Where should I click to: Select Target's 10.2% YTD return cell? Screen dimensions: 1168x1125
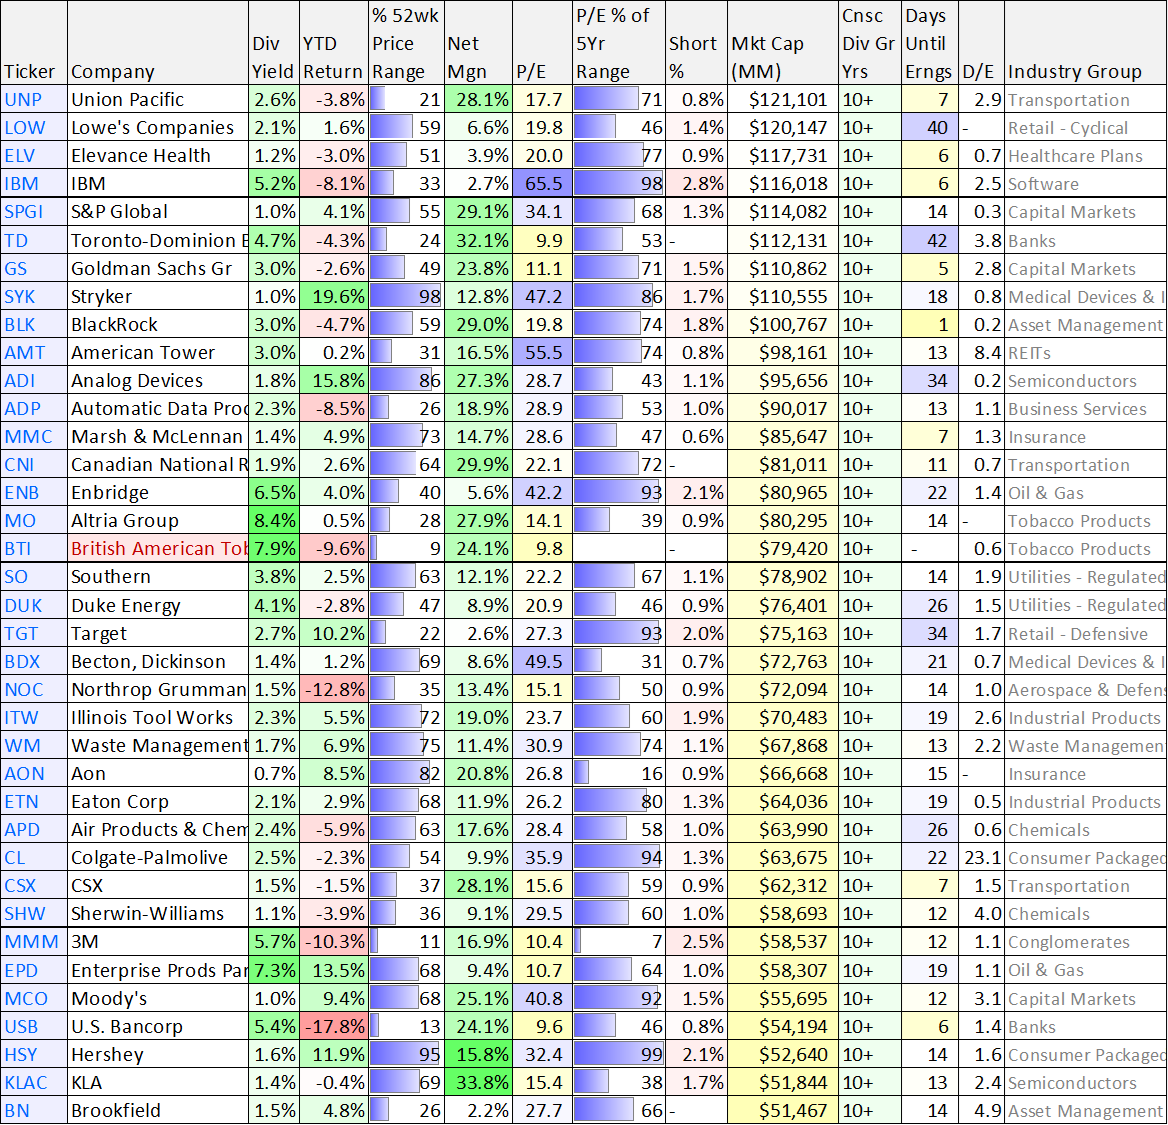(334, 633)
